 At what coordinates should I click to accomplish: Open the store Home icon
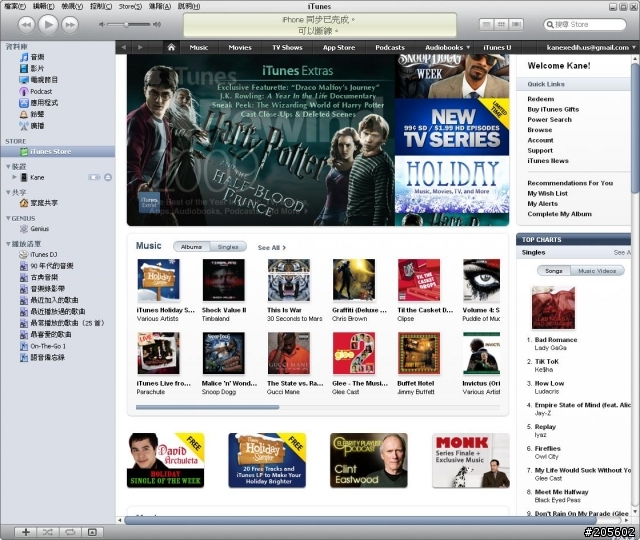coord(171,47)
